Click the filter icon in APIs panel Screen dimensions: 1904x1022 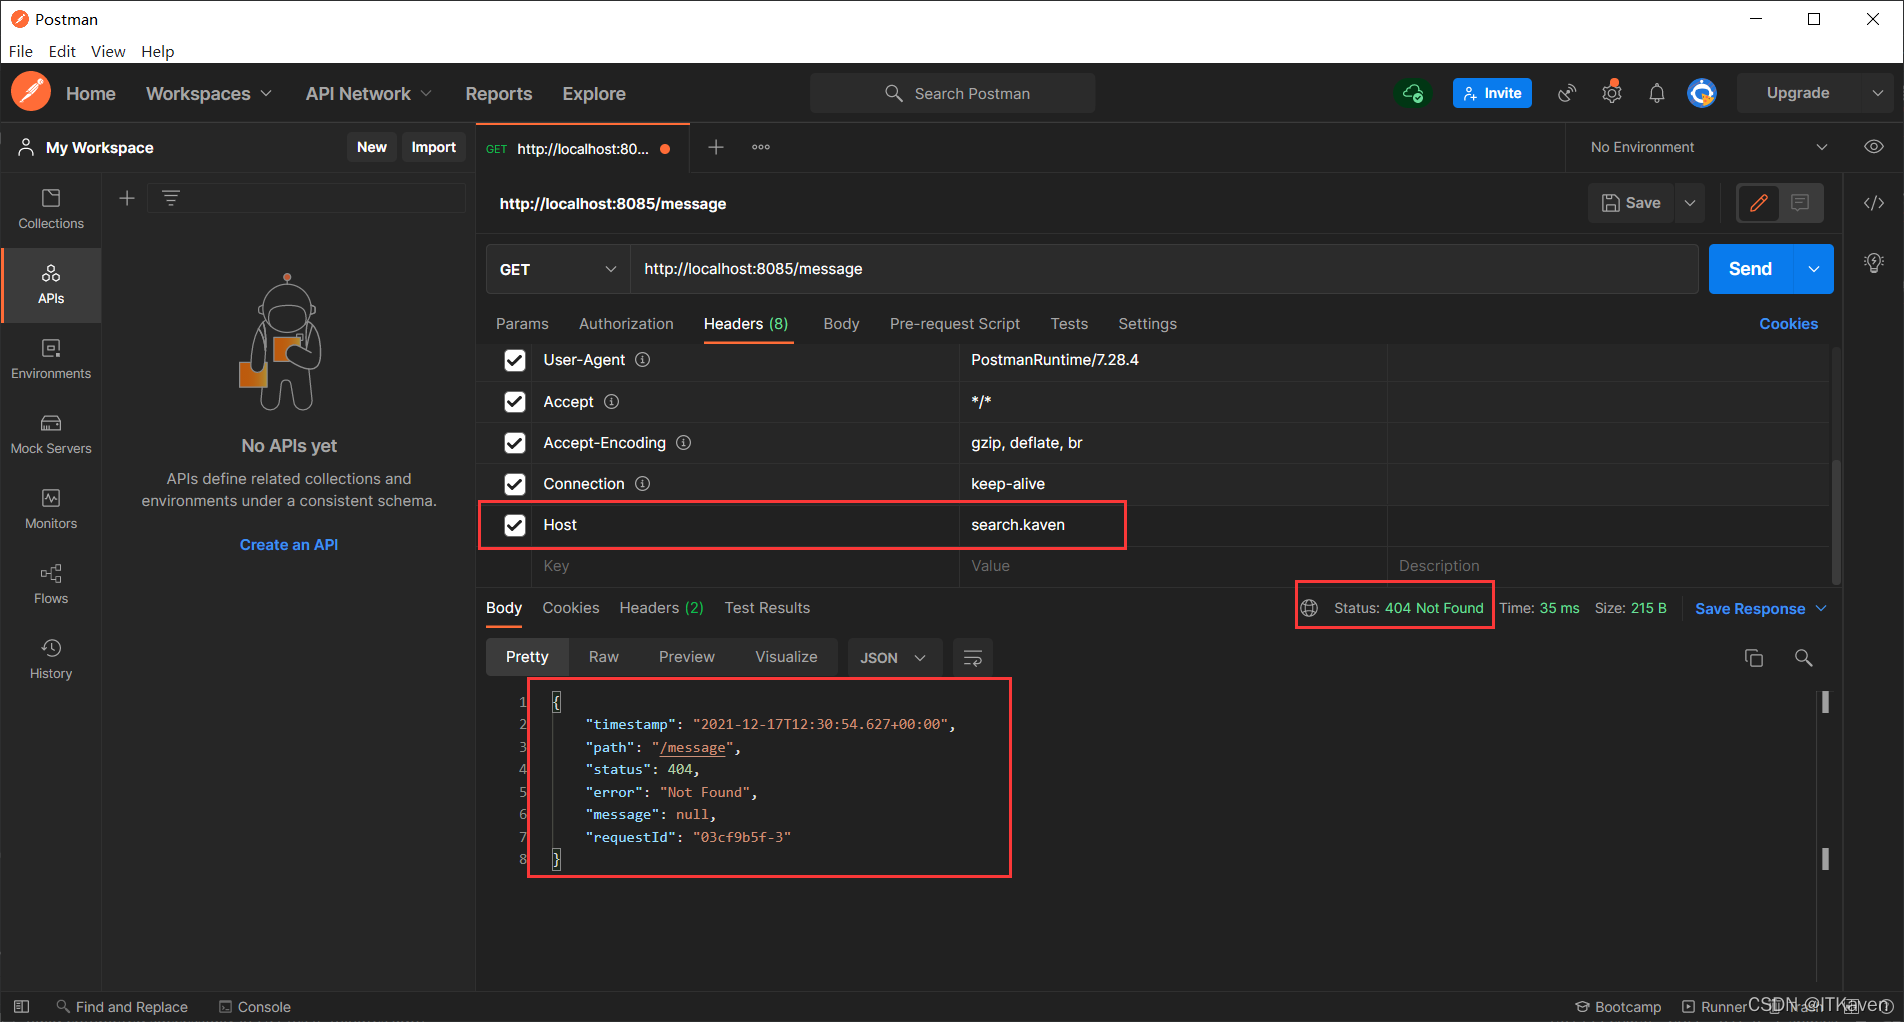(171, 198)
